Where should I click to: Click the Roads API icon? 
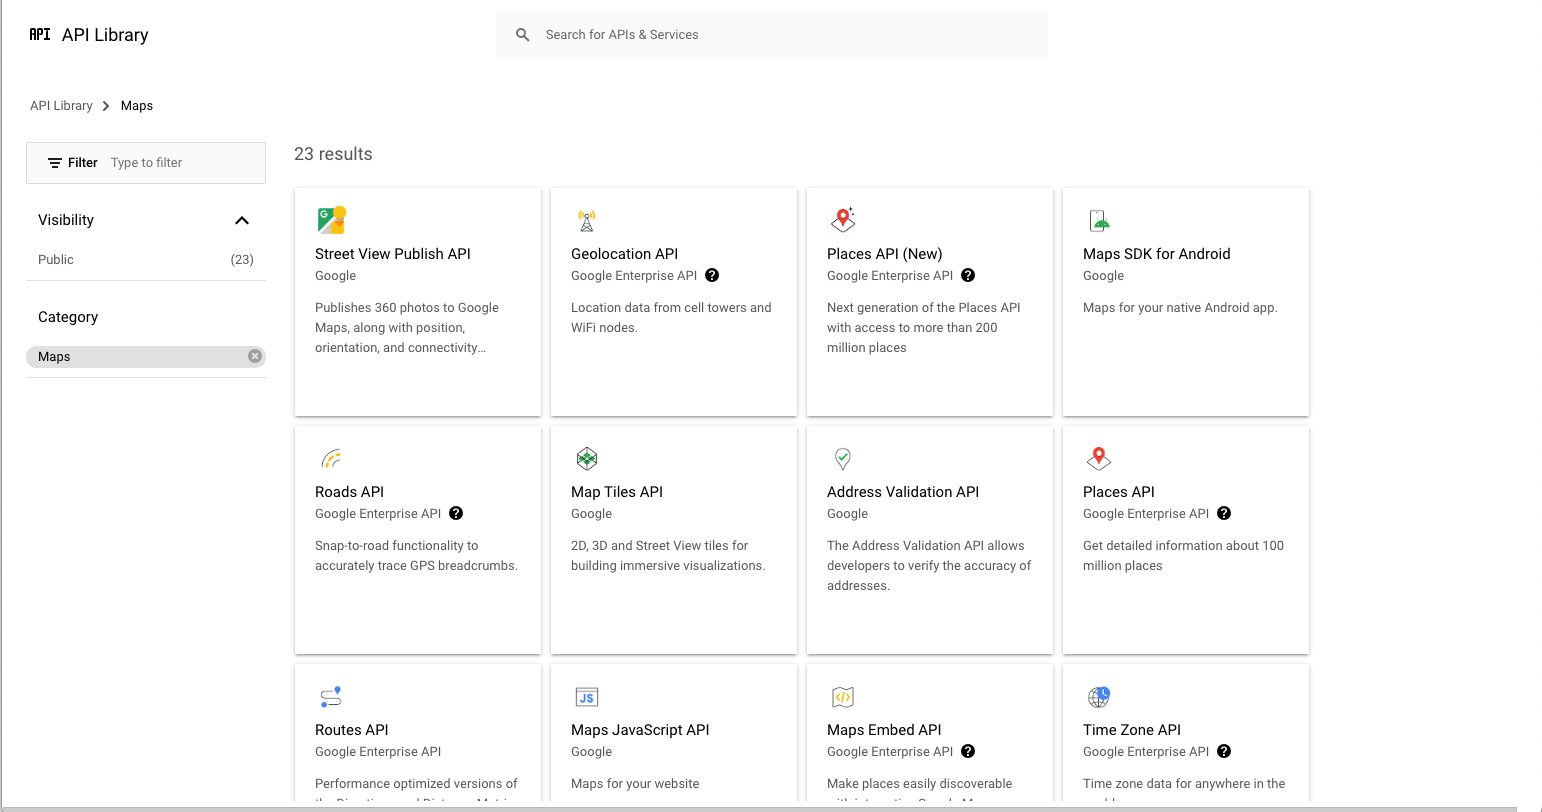click(x=331, y=458)
